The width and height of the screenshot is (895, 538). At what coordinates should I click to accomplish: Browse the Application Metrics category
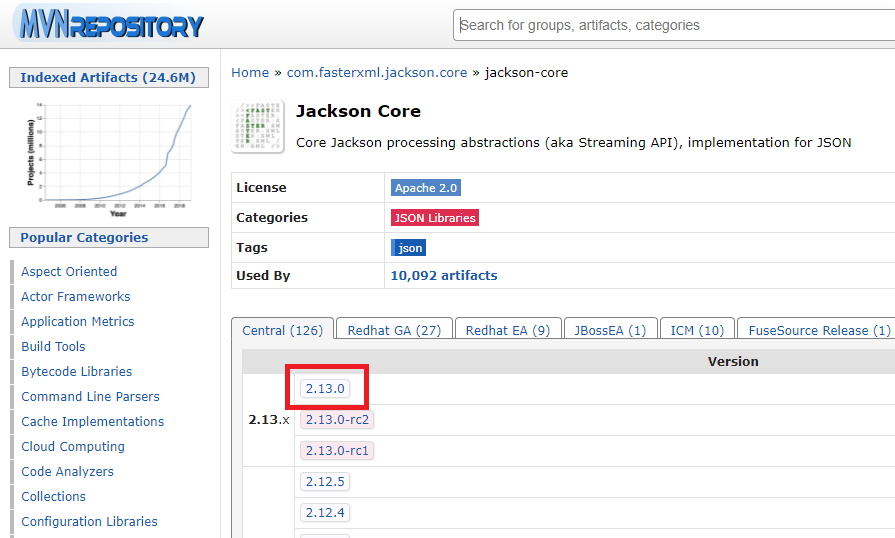[78, 322]
